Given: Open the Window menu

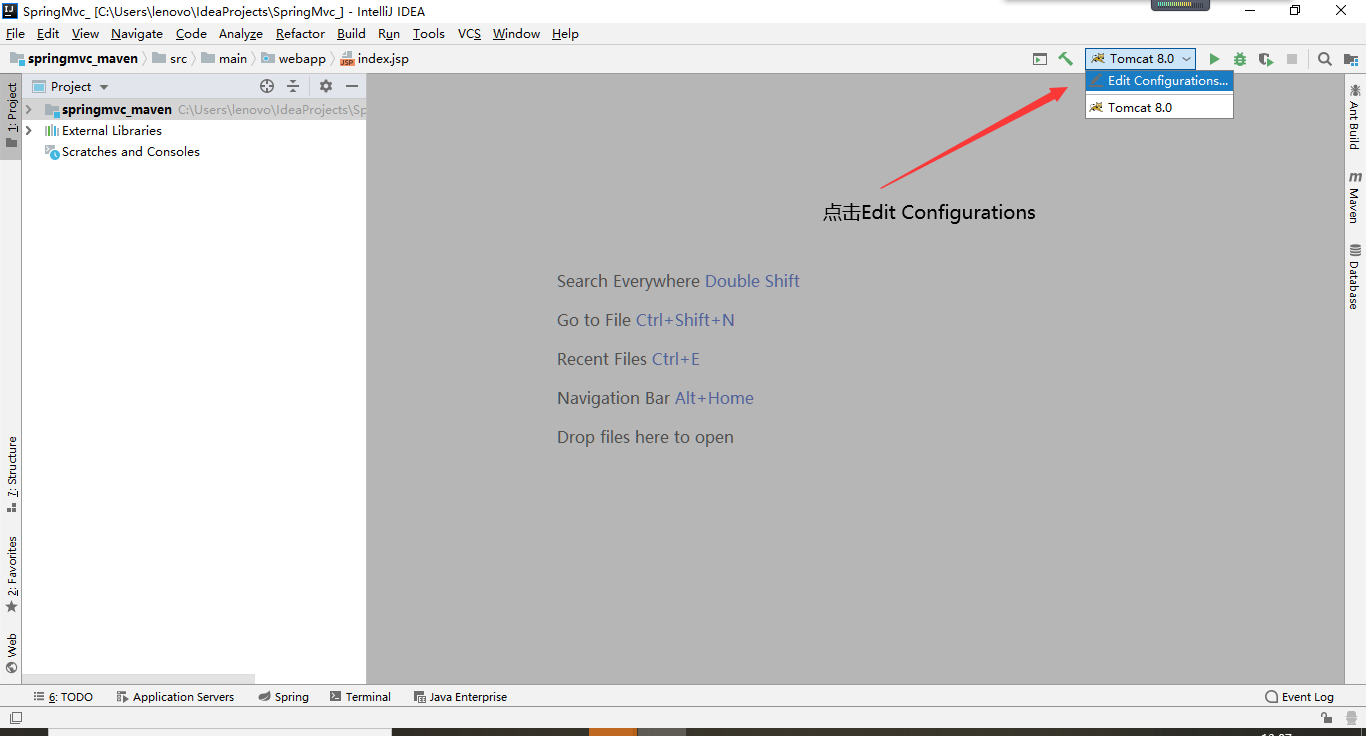Looking at the screenshot, I should pyautogui.click(x=516, y=34).
